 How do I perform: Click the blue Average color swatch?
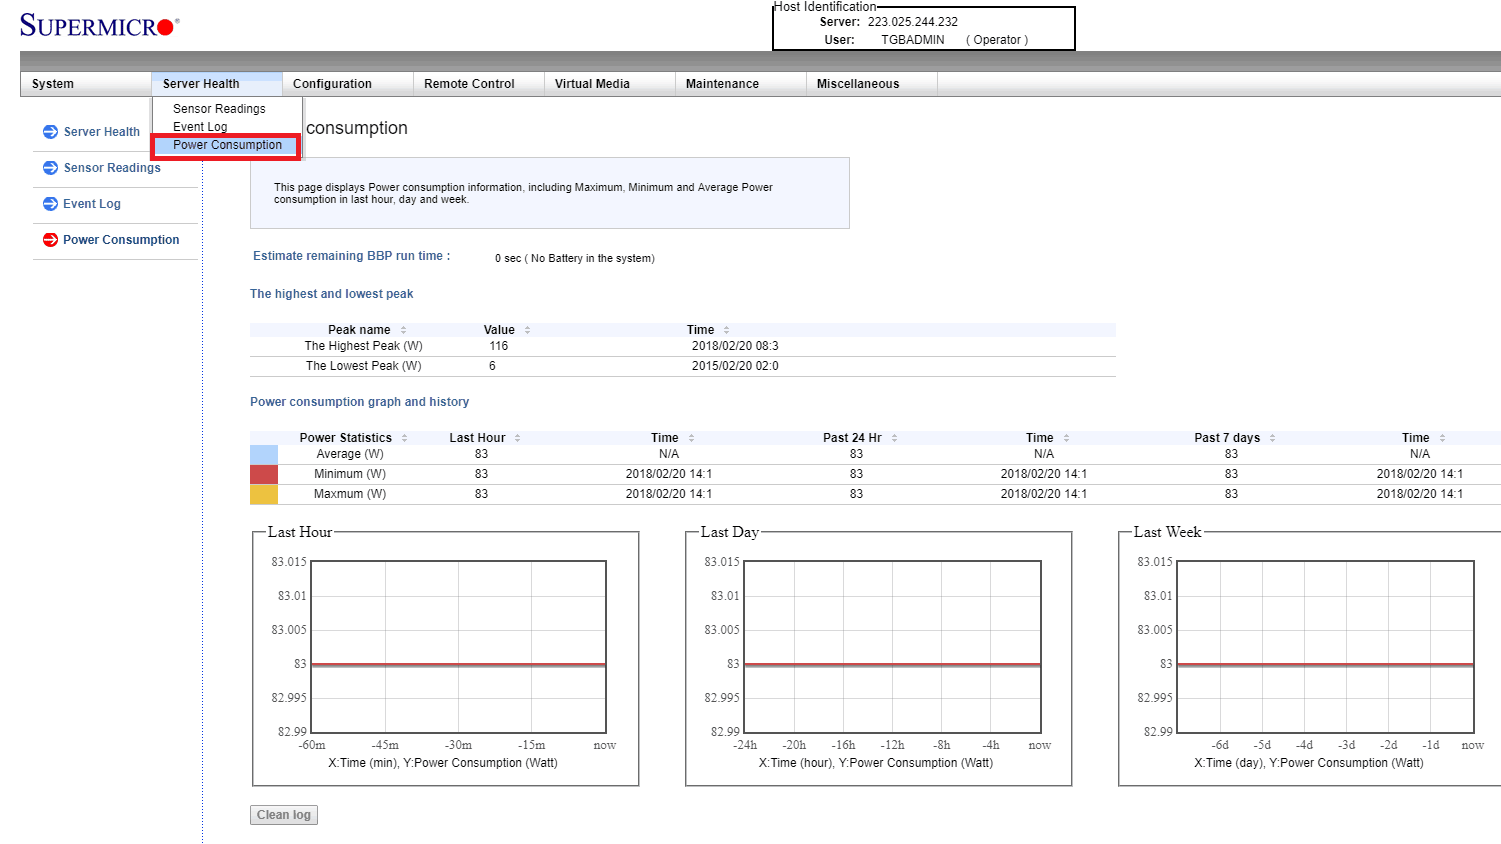(264, 454)
